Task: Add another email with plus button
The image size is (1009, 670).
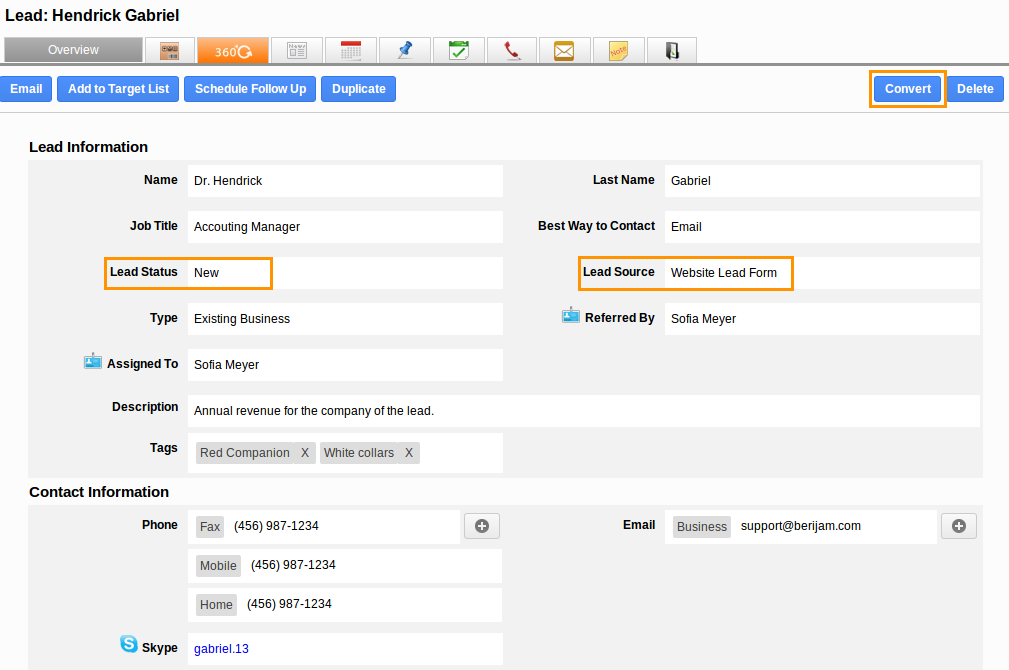Action: pyautogui.click(x=958, y=526)
